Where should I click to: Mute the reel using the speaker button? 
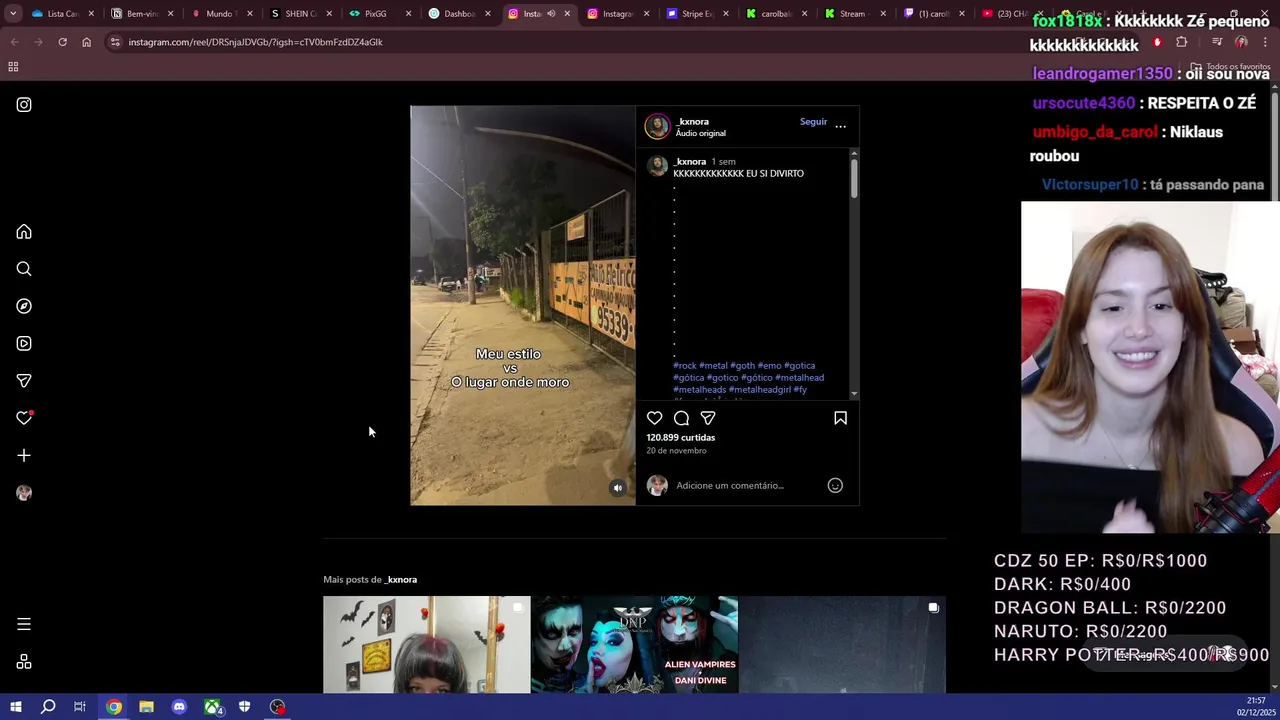coord(618,488)
